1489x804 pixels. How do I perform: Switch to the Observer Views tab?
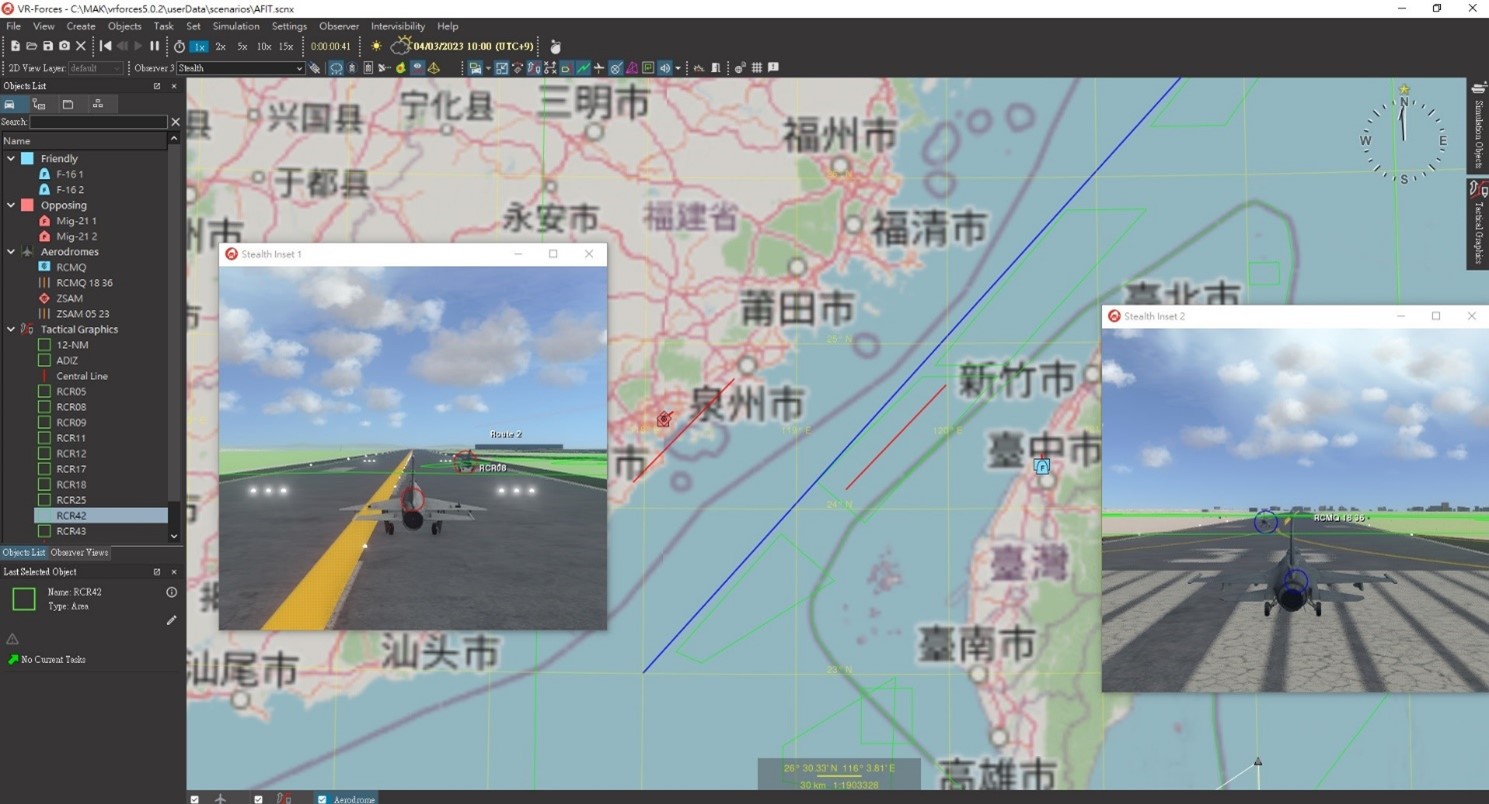[x=79, y=552]
